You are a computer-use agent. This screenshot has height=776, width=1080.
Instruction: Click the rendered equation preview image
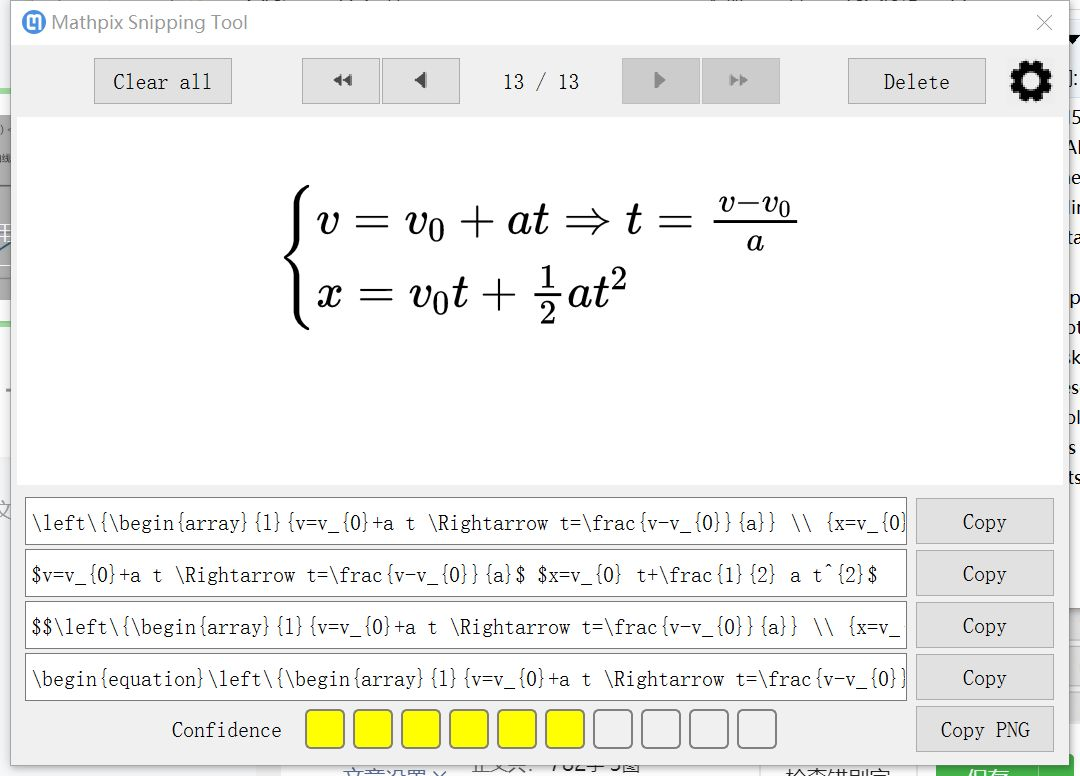[x=540, y=257]
